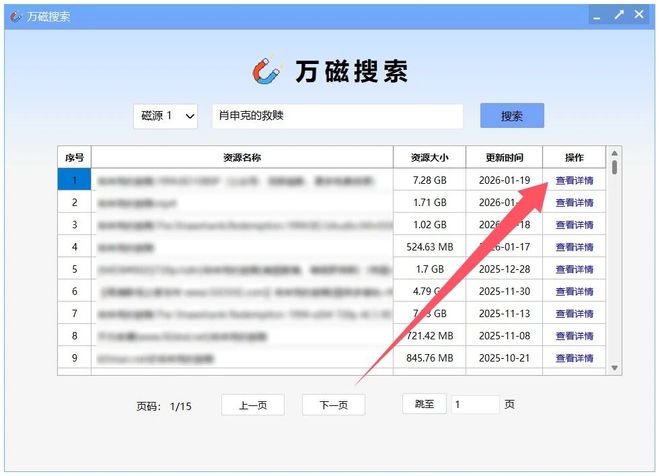Open 查看详情 for row 1

tap(574, 181)
